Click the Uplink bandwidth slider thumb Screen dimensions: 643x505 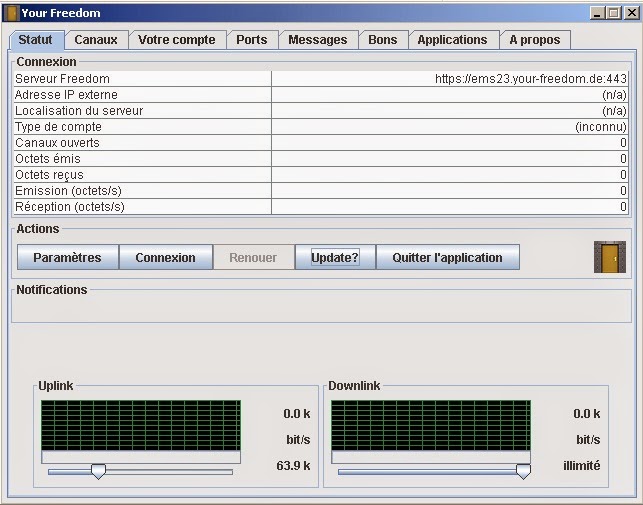98,471
